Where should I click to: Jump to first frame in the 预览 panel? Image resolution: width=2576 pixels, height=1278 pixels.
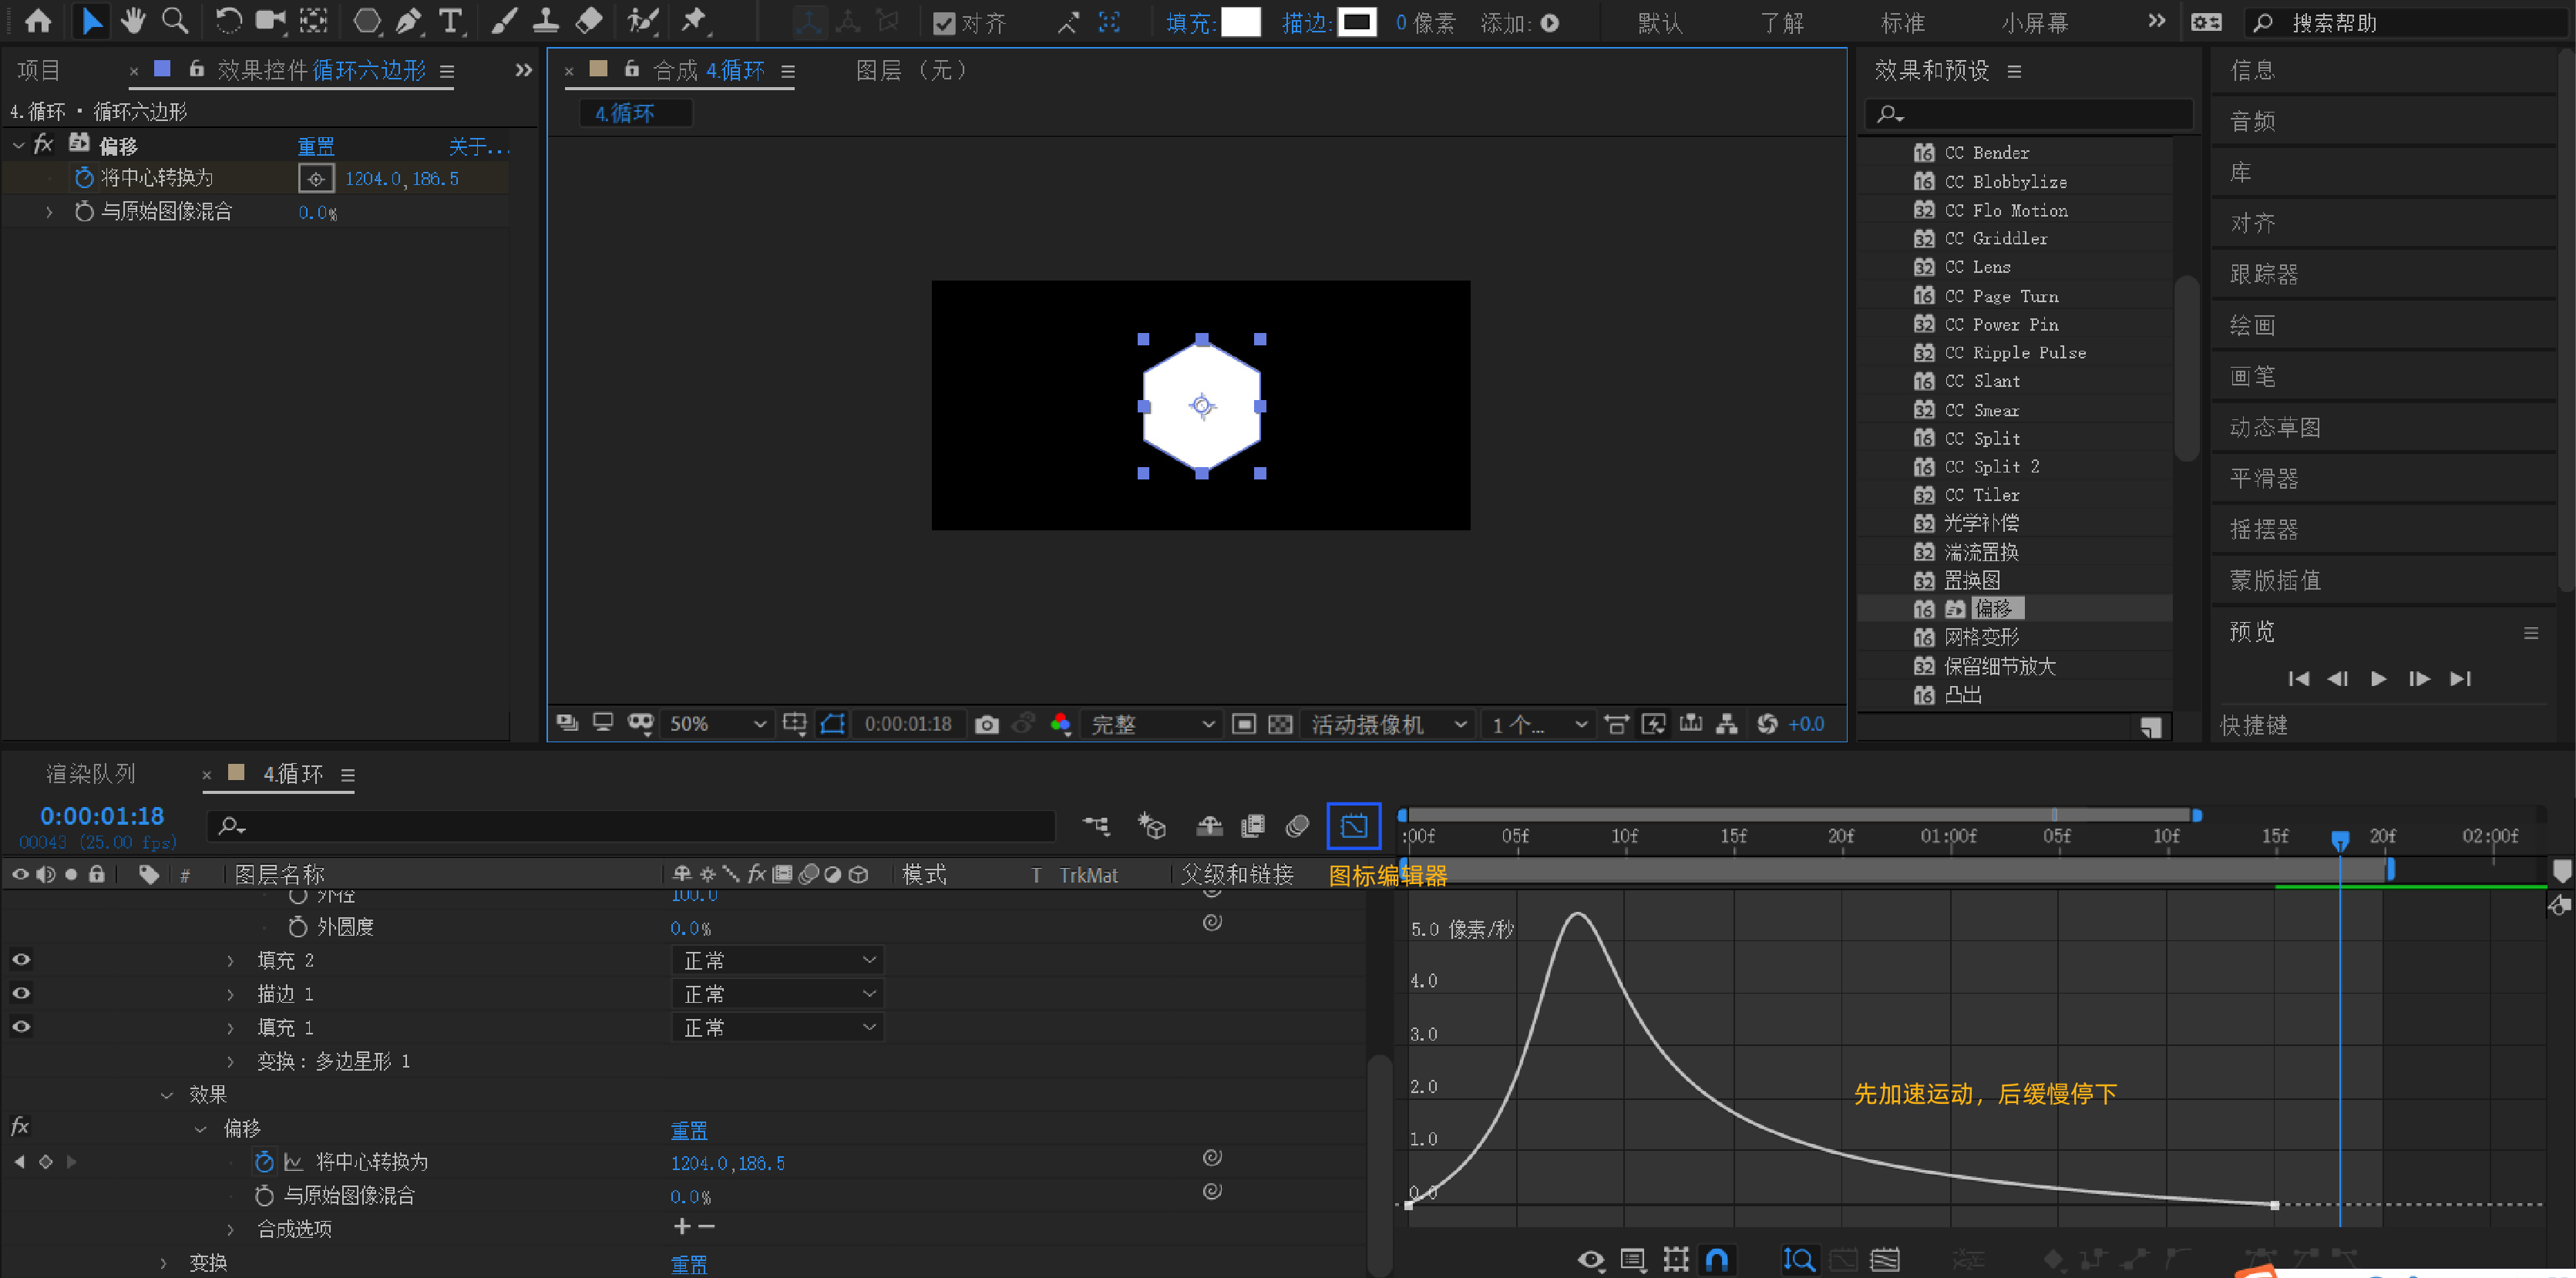pyautogui.click(x=2298, y=679)
